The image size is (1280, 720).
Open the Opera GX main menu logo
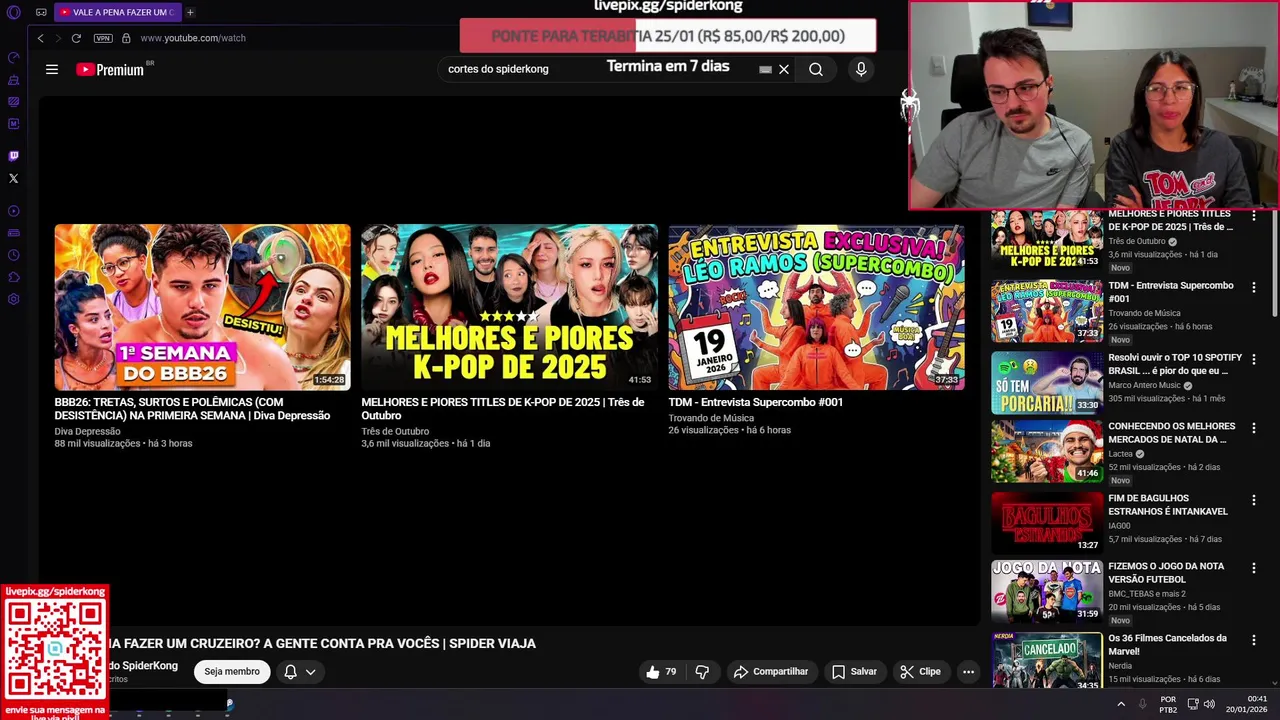(13, 12)
